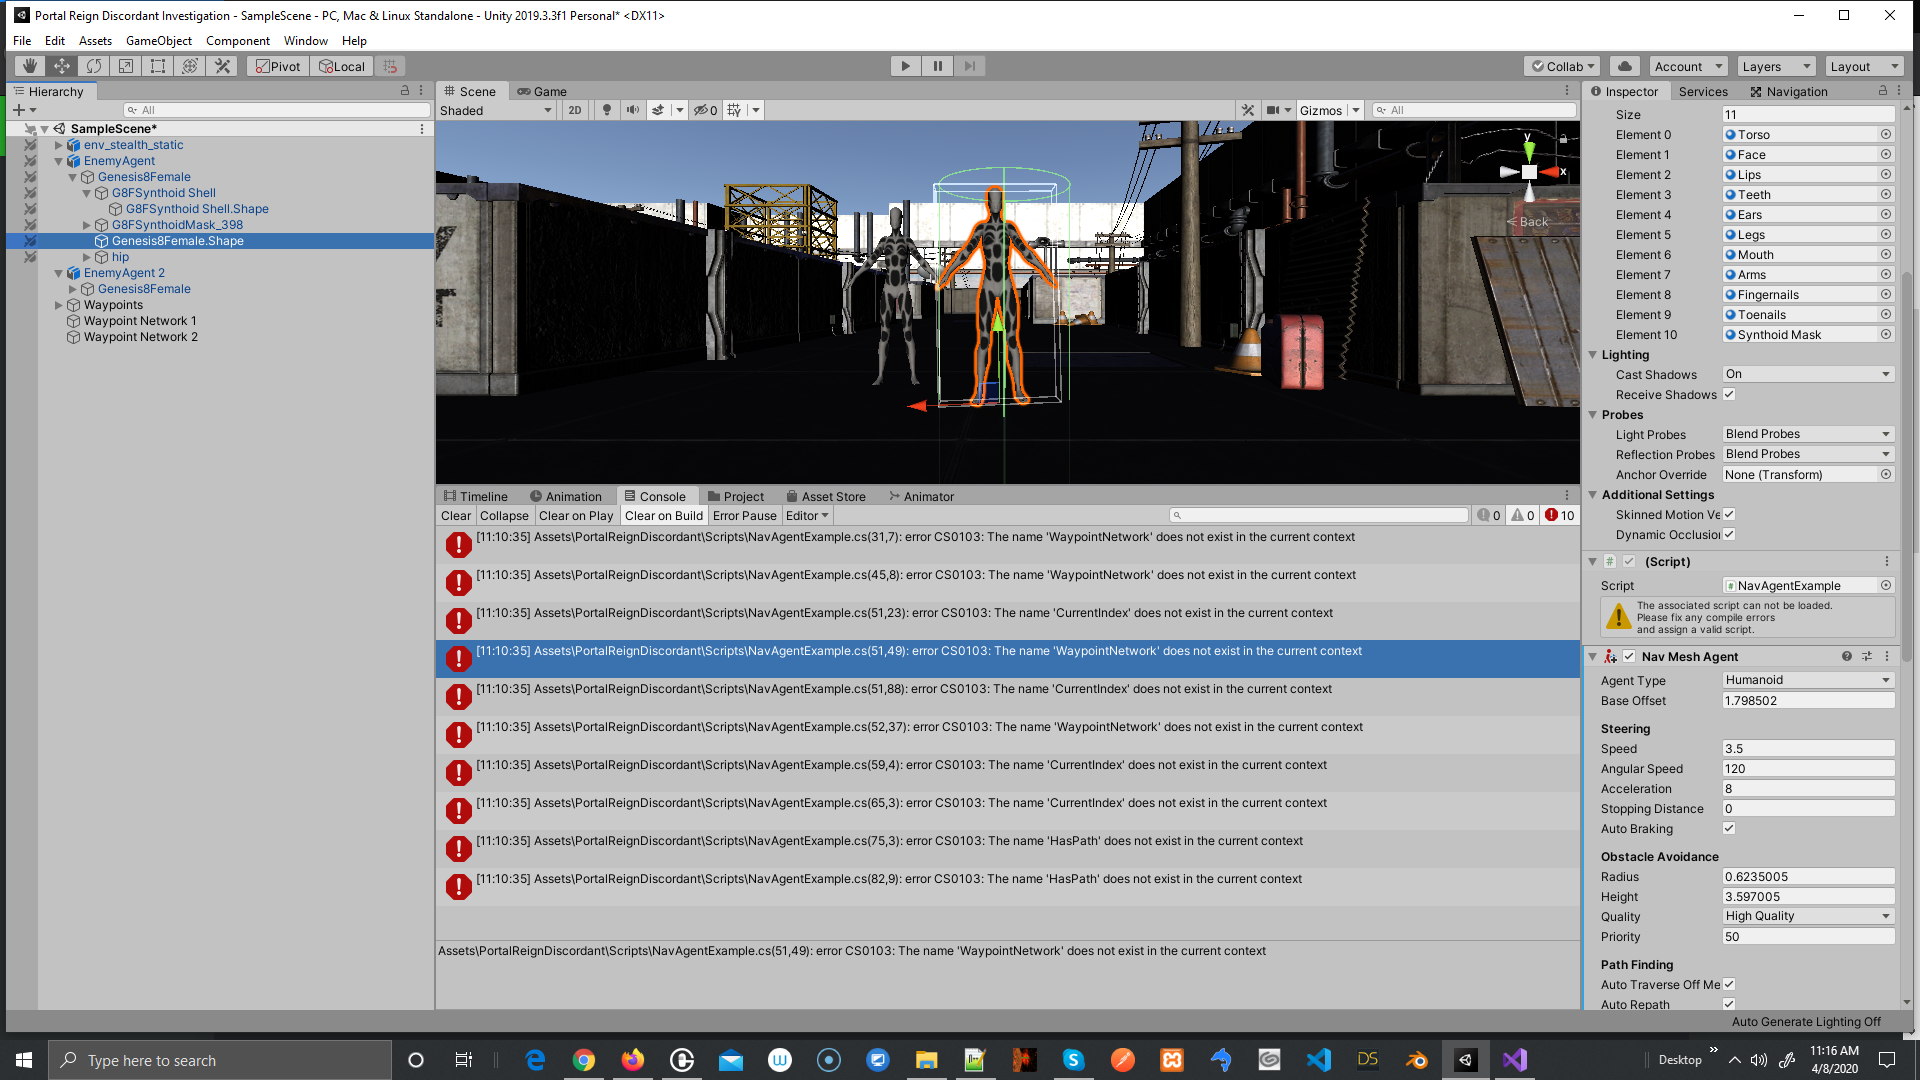Select the Rotate tool
This screenshot has height=1080, width=1920.
94,66
